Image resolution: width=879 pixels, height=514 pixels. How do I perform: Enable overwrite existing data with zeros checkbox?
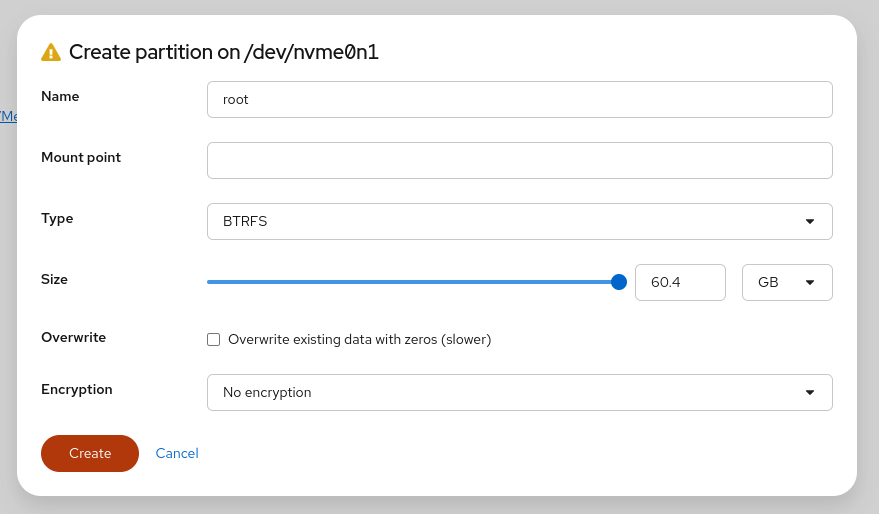[x=214, y=340]
